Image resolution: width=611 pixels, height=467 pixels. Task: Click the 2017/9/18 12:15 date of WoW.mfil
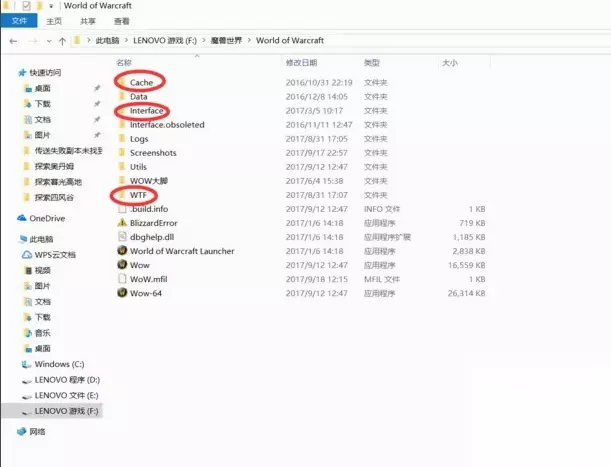pyautogui.click(x=316, y=279)
